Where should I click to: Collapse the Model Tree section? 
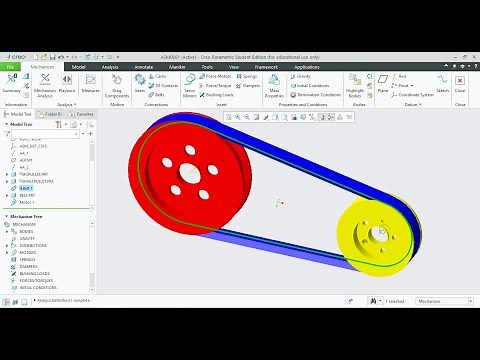tap(6, 124)
